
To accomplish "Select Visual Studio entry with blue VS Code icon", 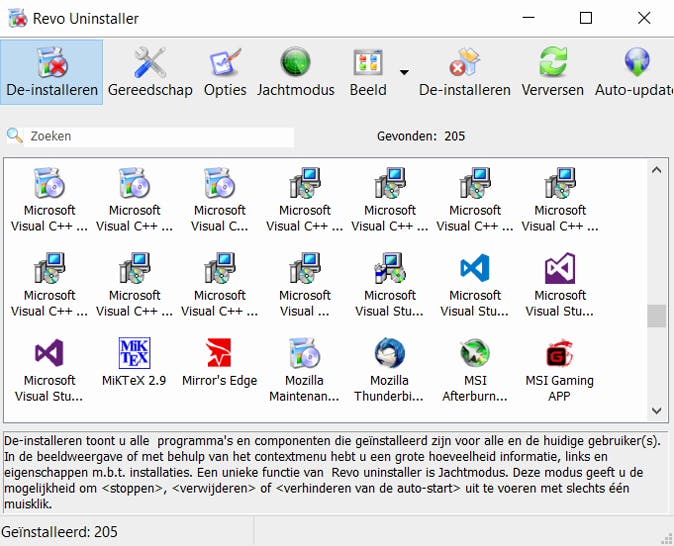I will 475,285.
